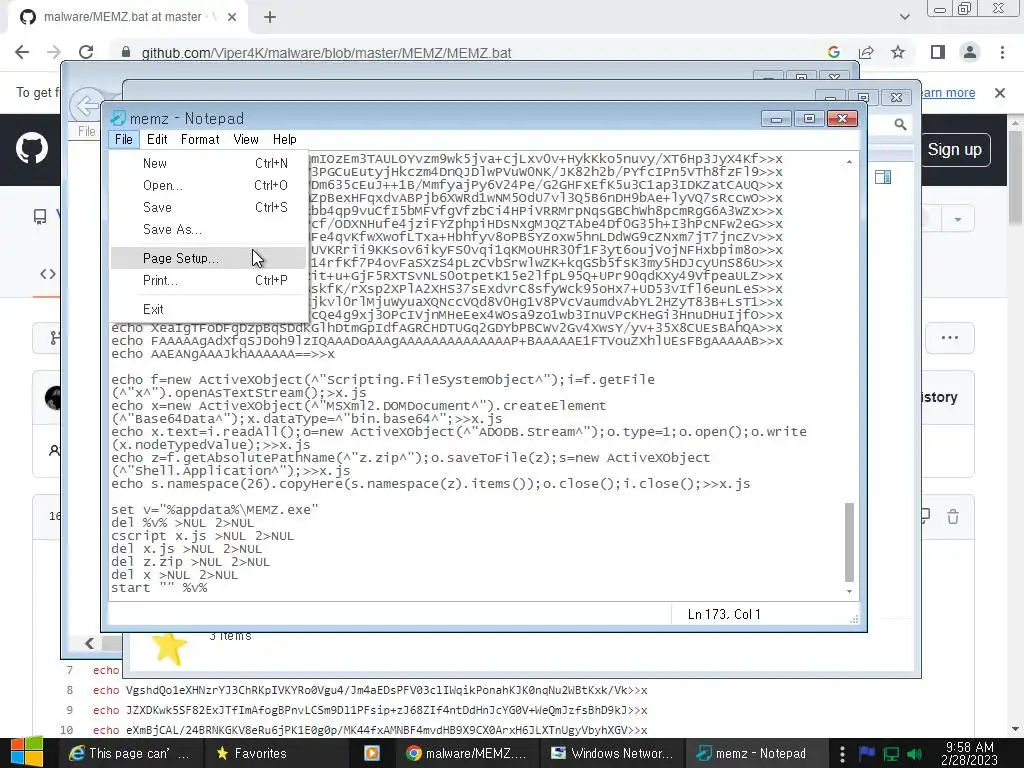Choose Print... from the File menu
This screenshot has width=1024, height=768.
coord(208,281)
